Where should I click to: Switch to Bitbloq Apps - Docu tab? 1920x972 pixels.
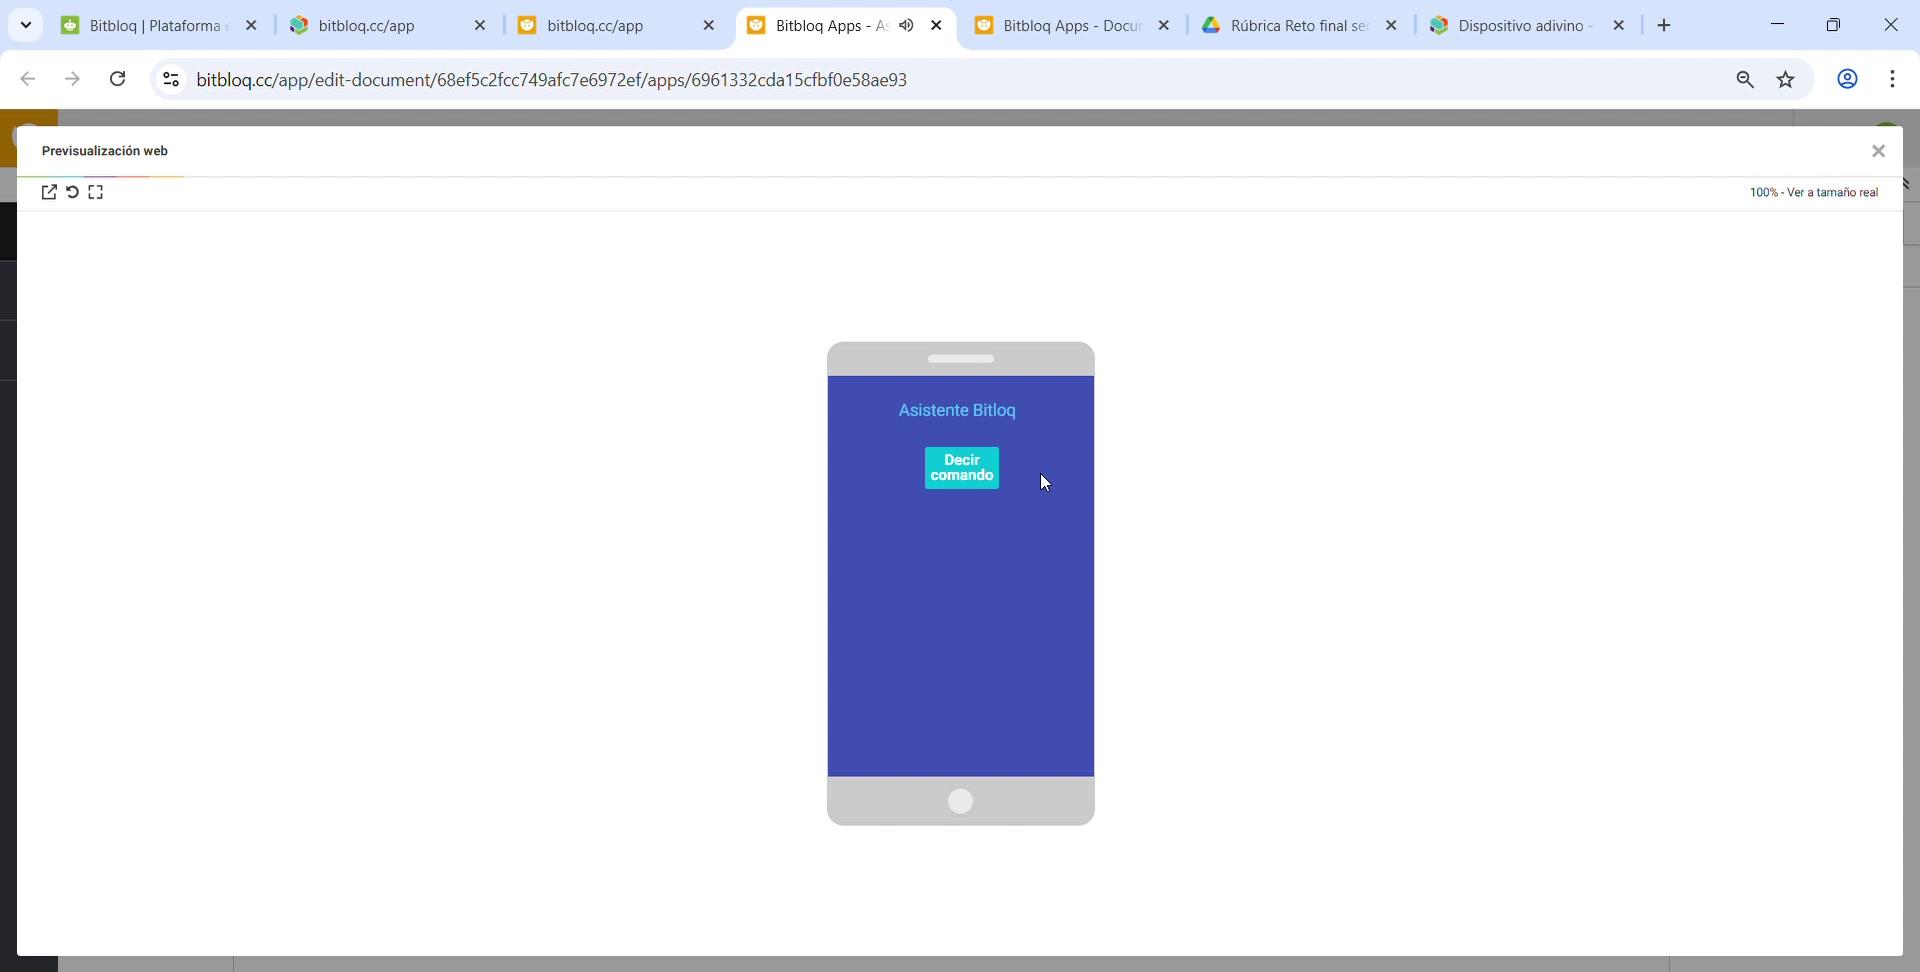[x=1072, y=26]
